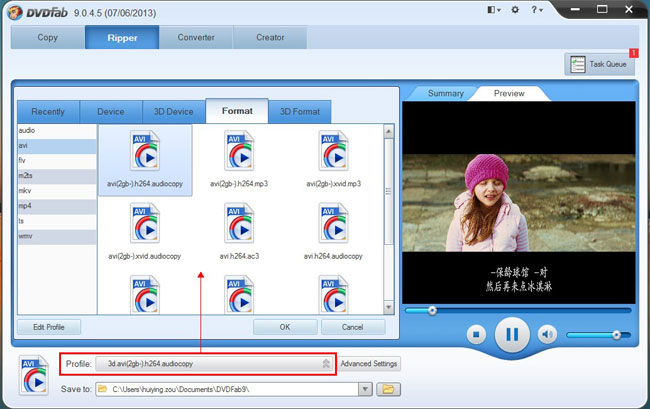Pause the preview video
Image resolution: width=650 pixels, height=409 pixels.
(512, 334)
